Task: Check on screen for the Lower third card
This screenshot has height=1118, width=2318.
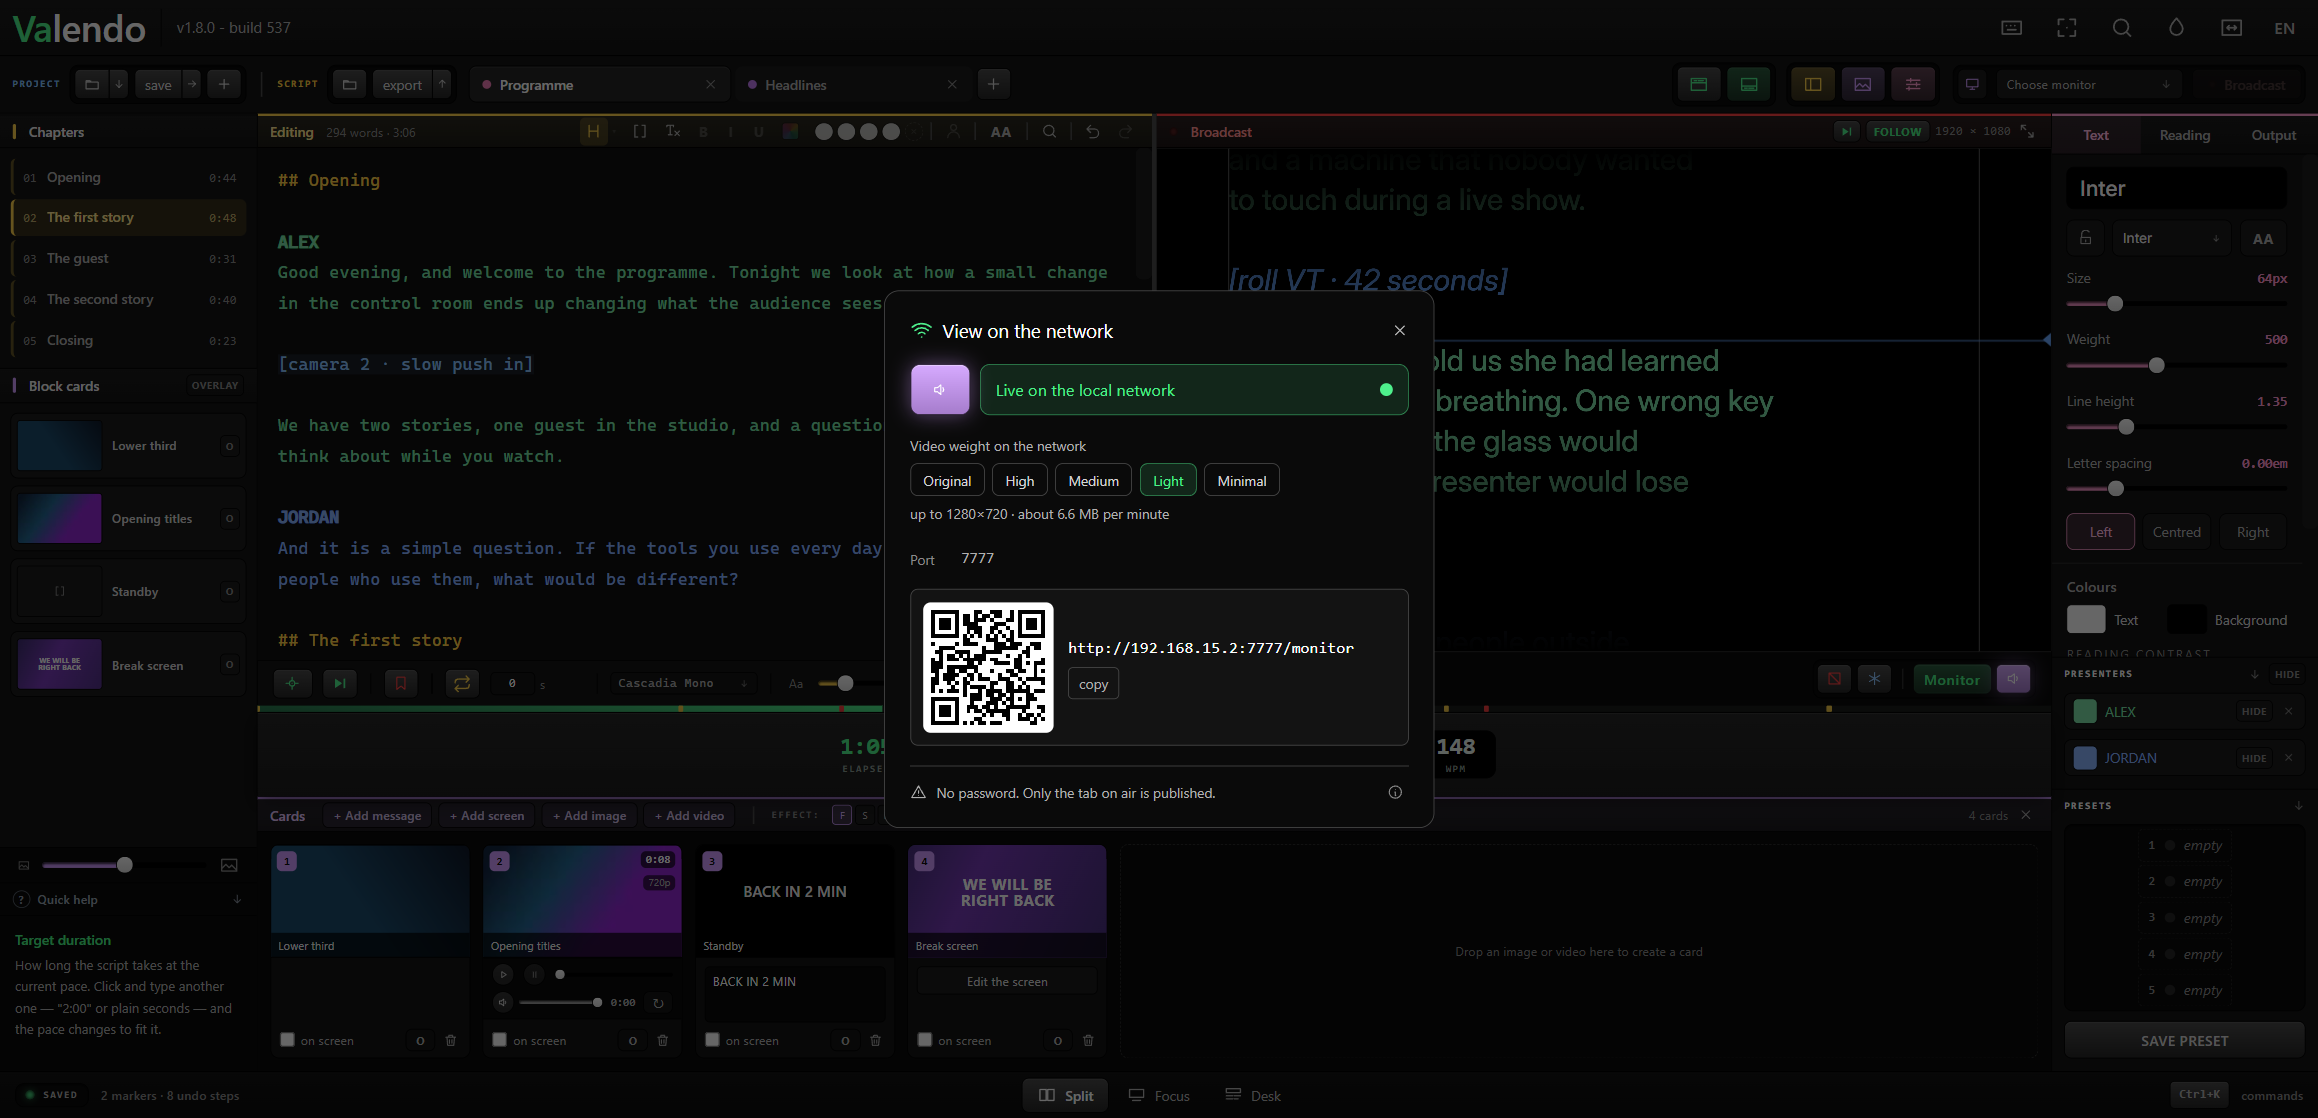Action: (288, 1040)
